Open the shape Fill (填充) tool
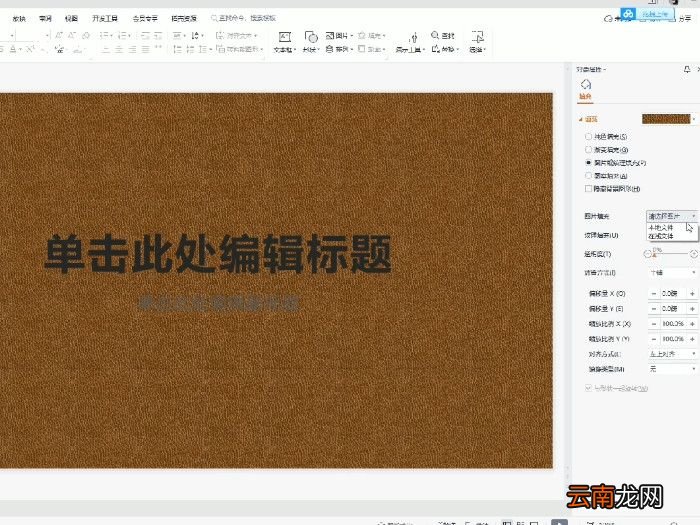Image resolution: width=700 pixels, height=525 pixels. (372, 36)
